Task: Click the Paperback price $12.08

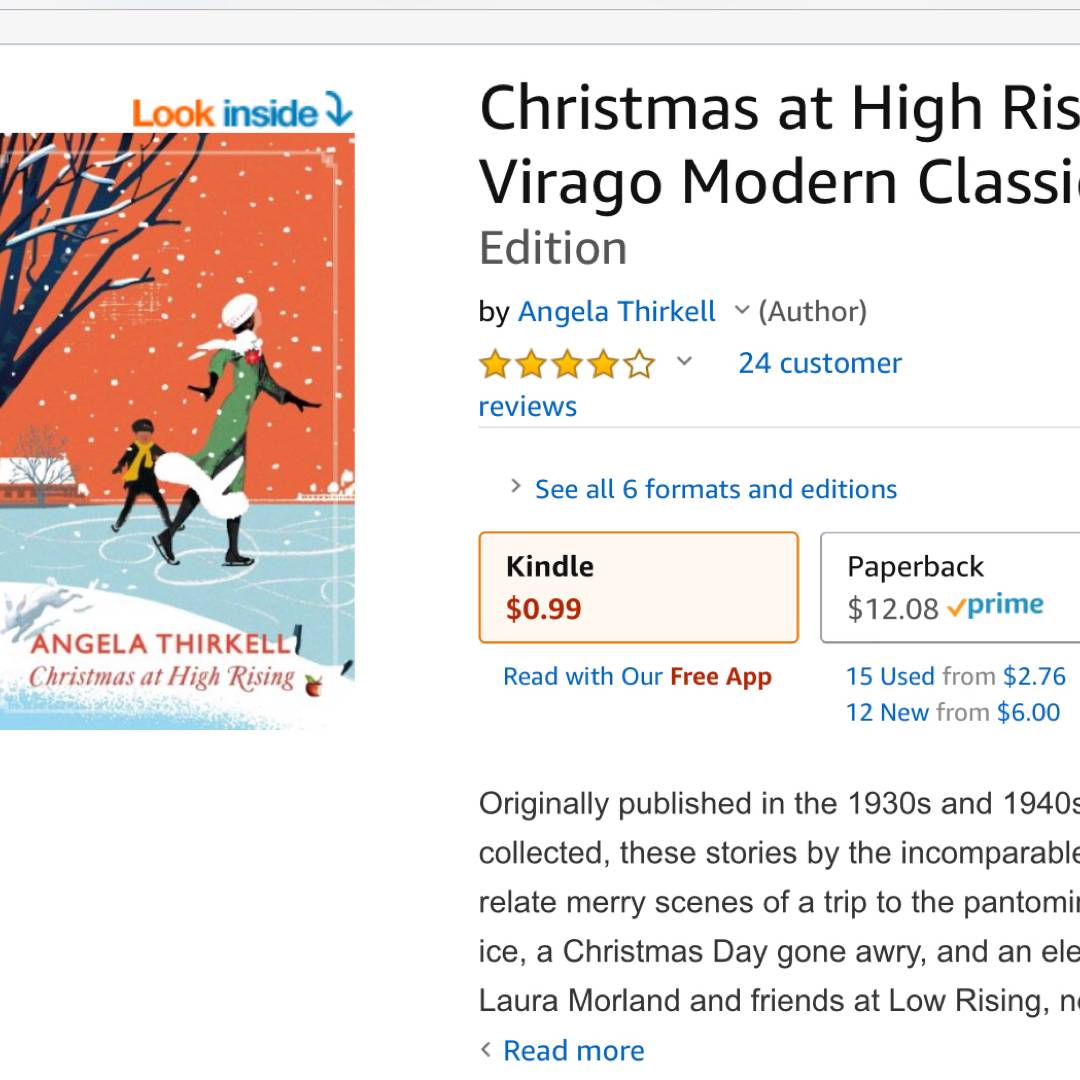Action: 892,609
